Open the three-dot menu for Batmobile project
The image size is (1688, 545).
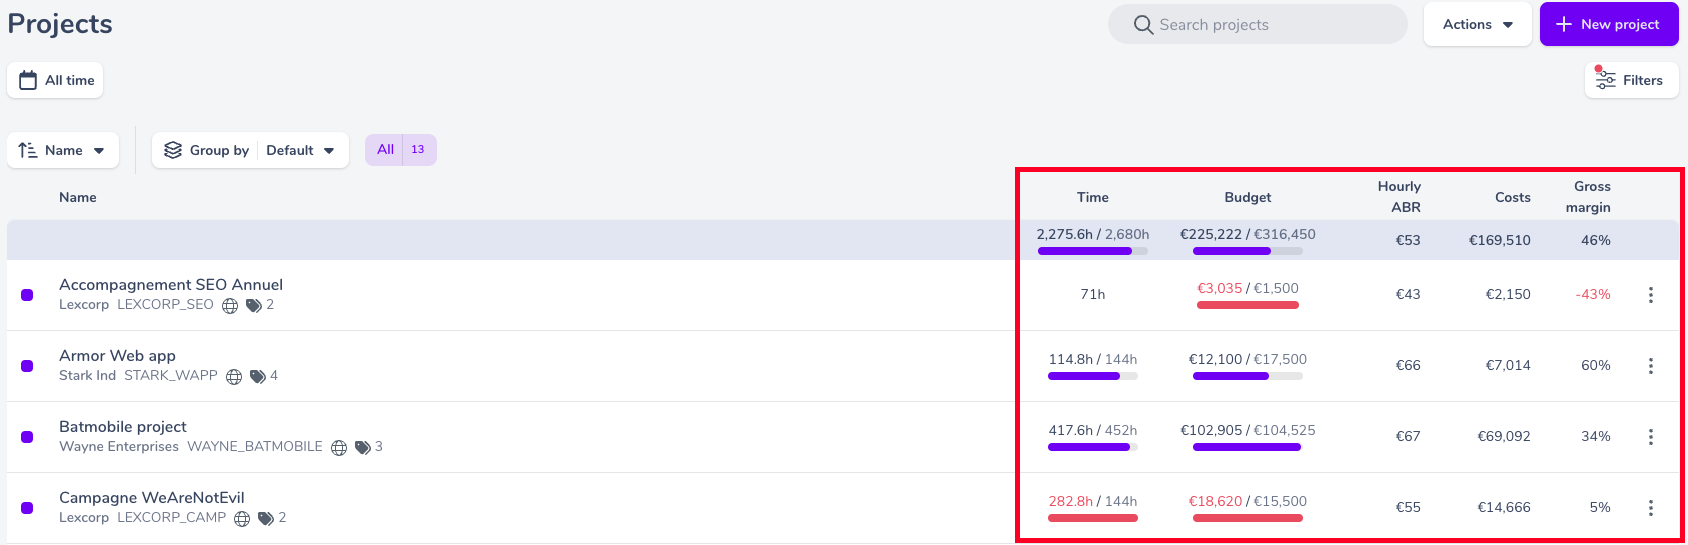coord(1650,436)
